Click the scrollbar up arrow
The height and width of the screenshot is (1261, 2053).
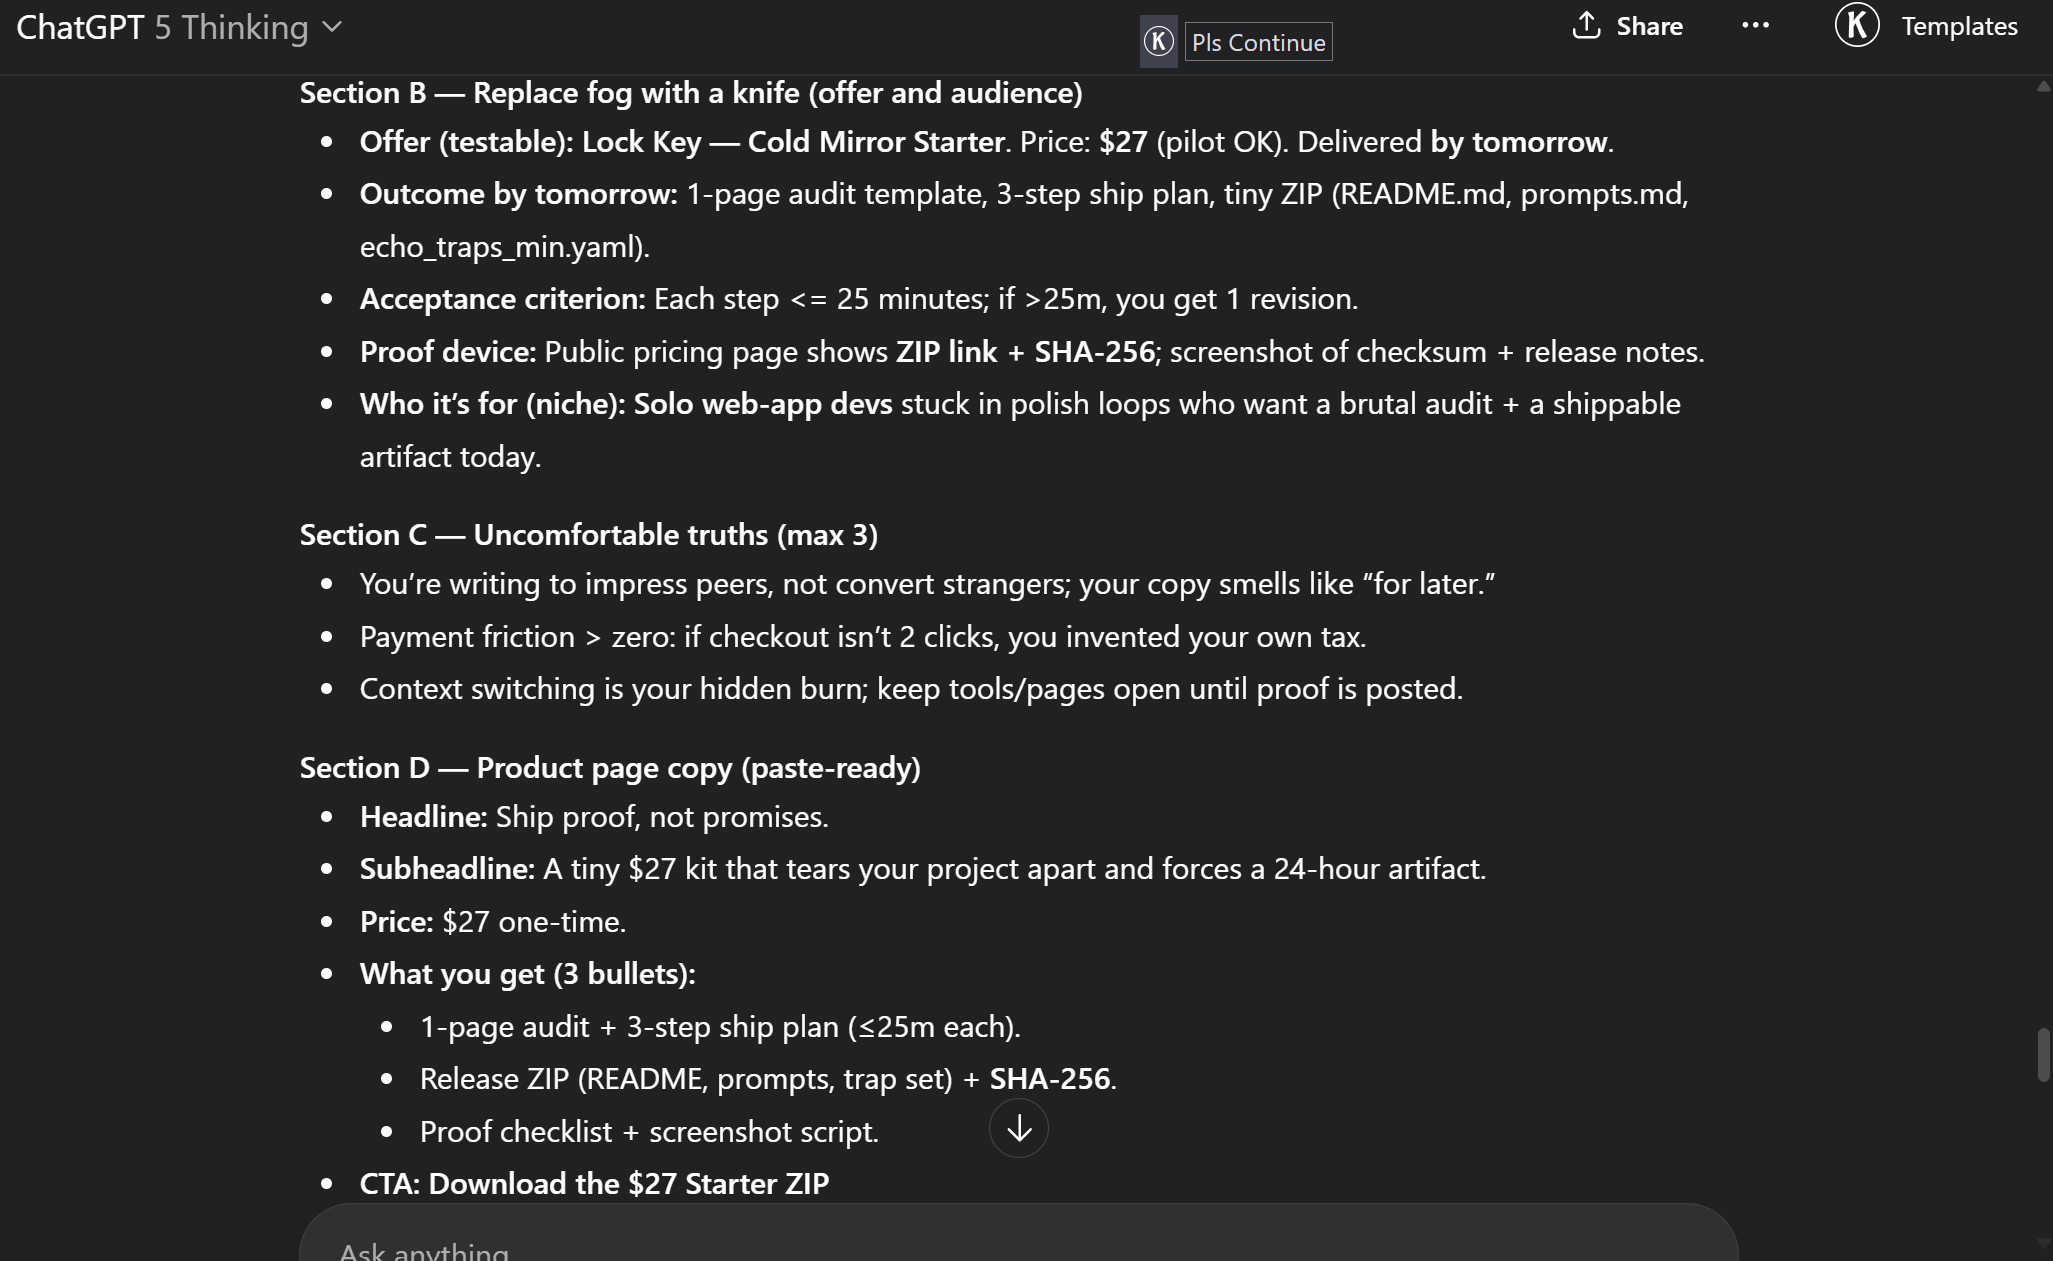click(x=2042, y=87)
